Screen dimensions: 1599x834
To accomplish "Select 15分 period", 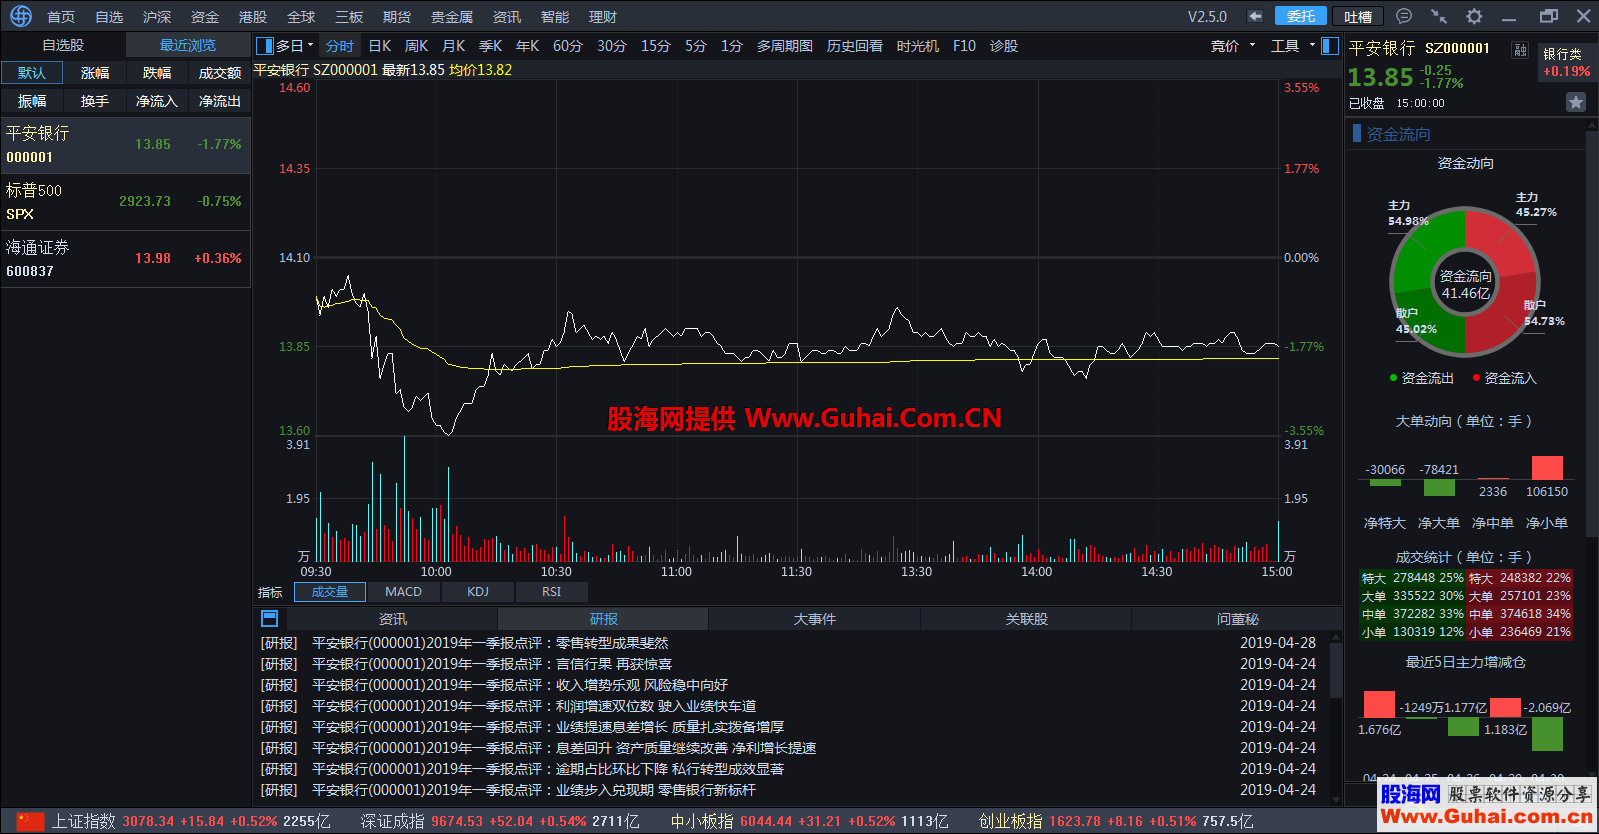I will point(656,46).
